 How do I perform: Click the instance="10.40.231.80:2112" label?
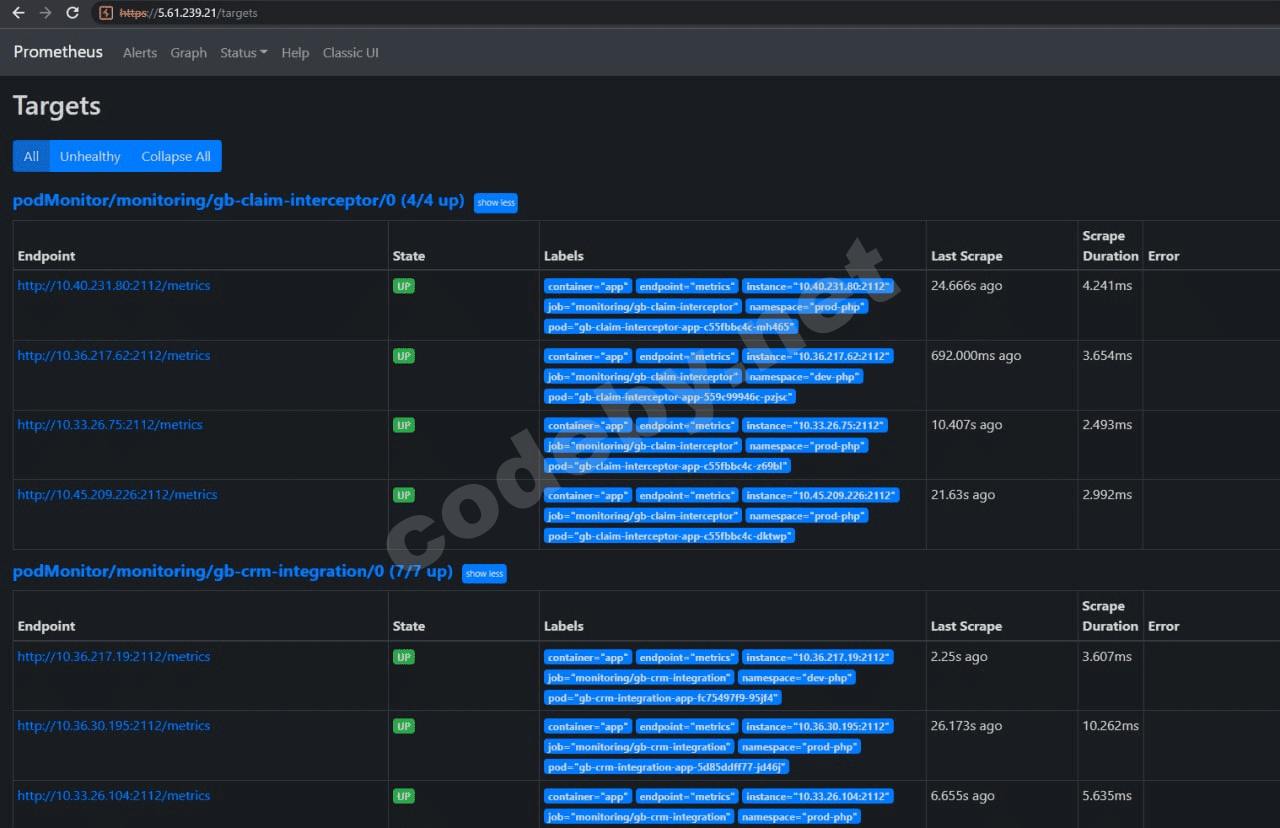tap(818, 286)
